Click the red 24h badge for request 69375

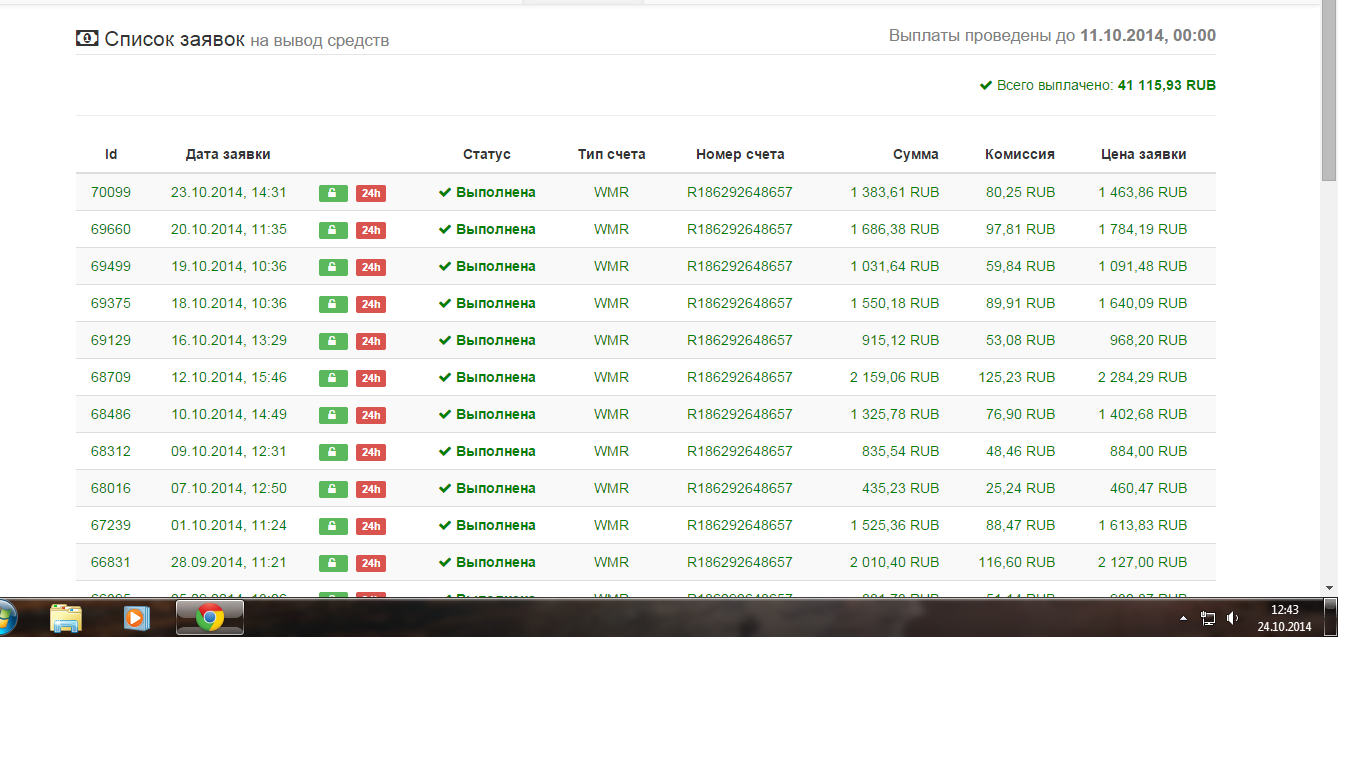pos(371,304)
